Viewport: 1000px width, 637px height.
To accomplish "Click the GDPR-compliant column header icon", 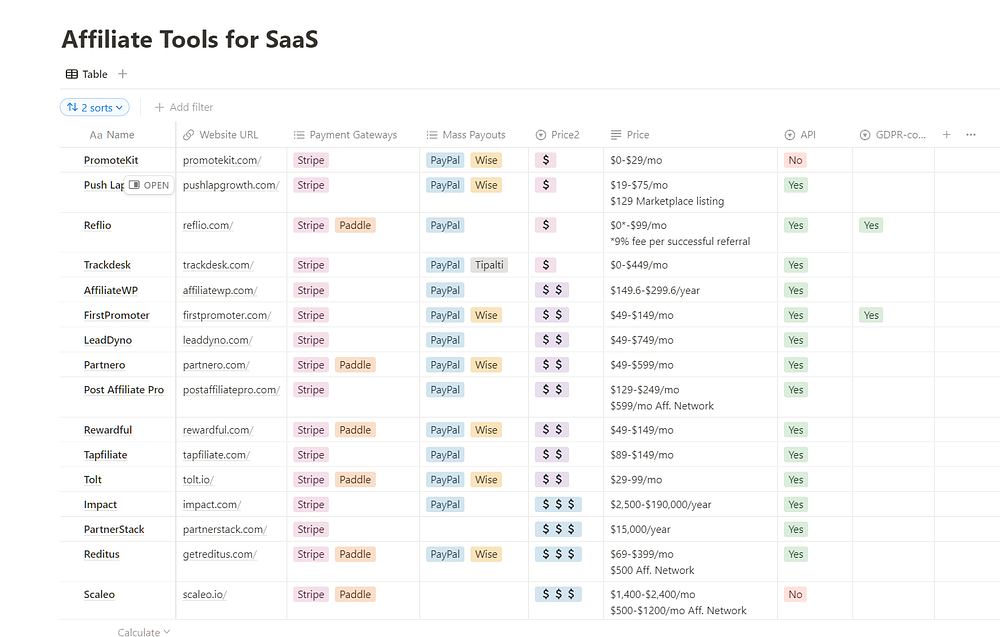I will 865,135.
